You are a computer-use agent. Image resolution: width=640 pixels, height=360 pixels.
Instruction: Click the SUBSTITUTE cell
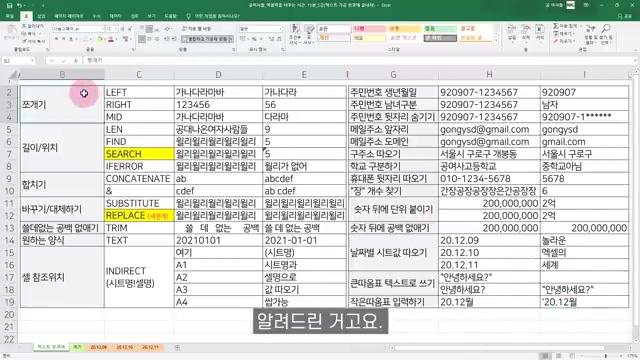pos(139,203)
